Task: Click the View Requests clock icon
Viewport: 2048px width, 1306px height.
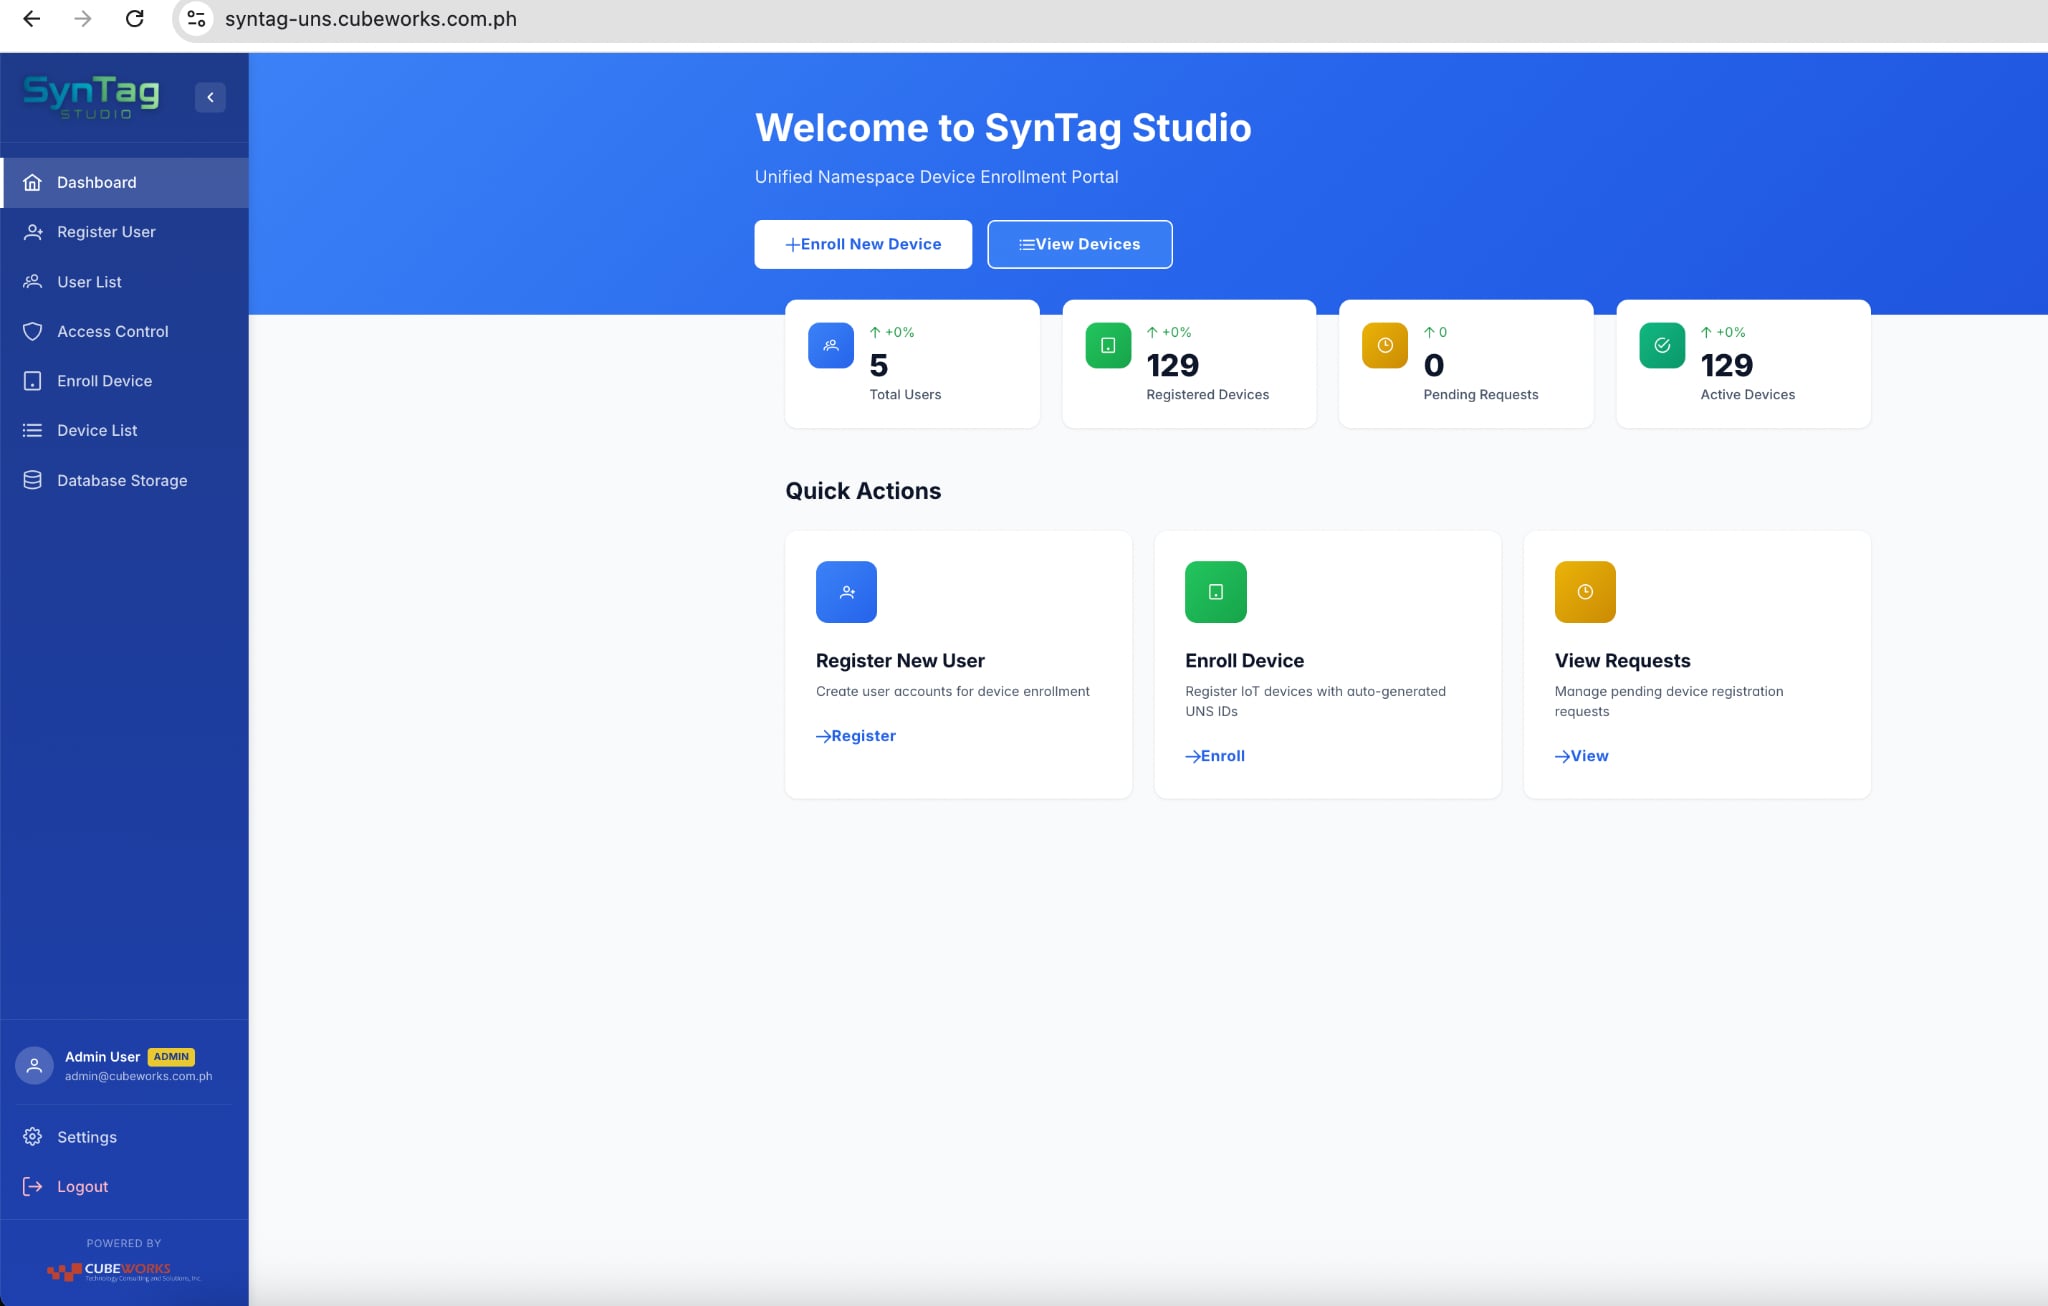Action: point(1584,592)
